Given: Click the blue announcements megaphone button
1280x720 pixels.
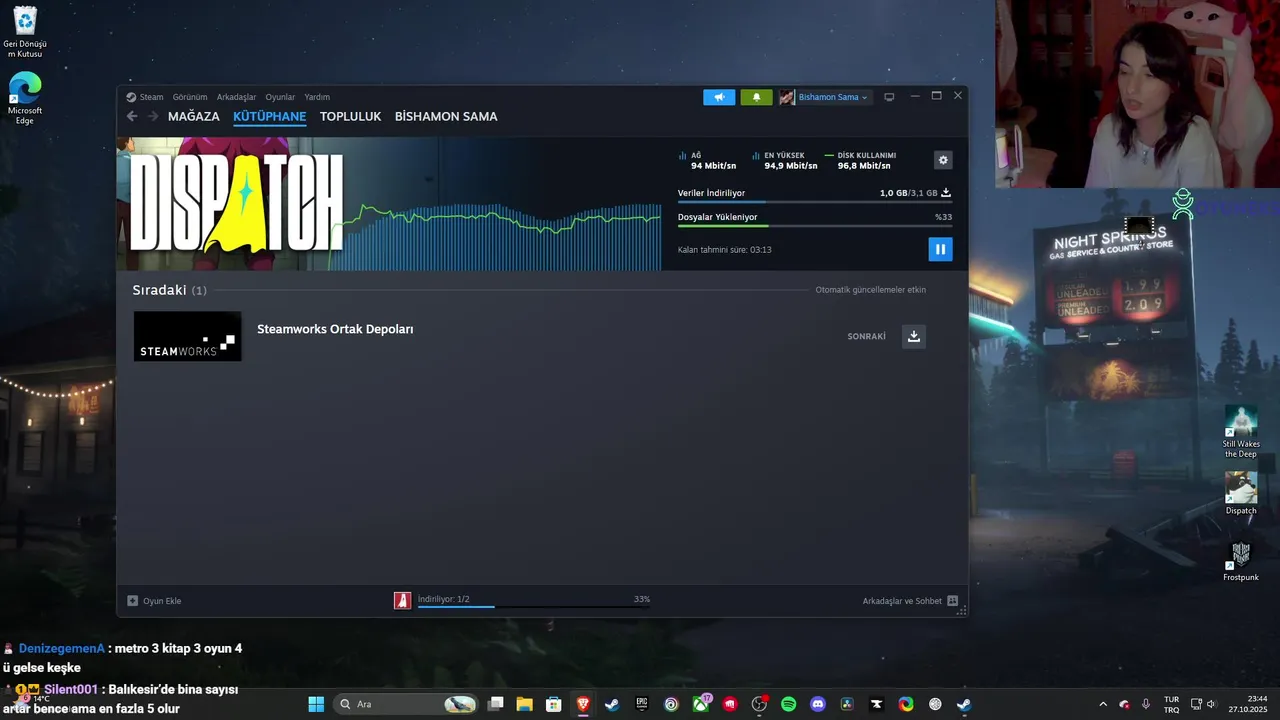Looking at the screenshot, I should tap(719, 97).
